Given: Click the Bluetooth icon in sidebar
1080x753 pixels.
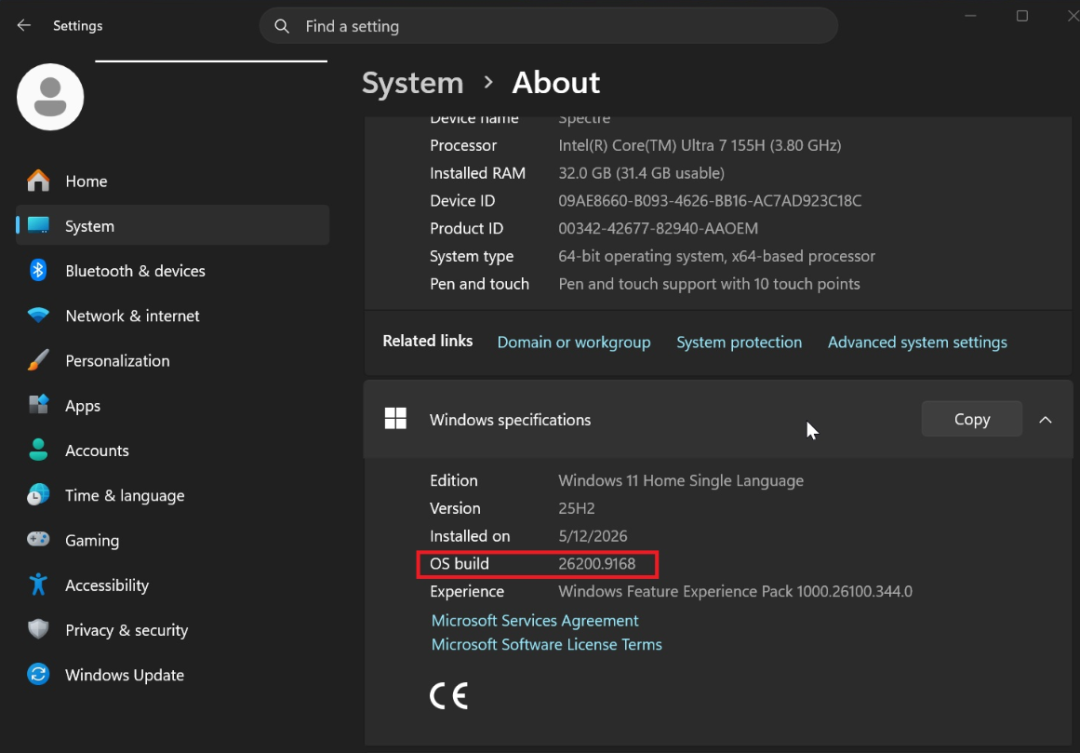Looking at the screenshot, I should point(39,270).
